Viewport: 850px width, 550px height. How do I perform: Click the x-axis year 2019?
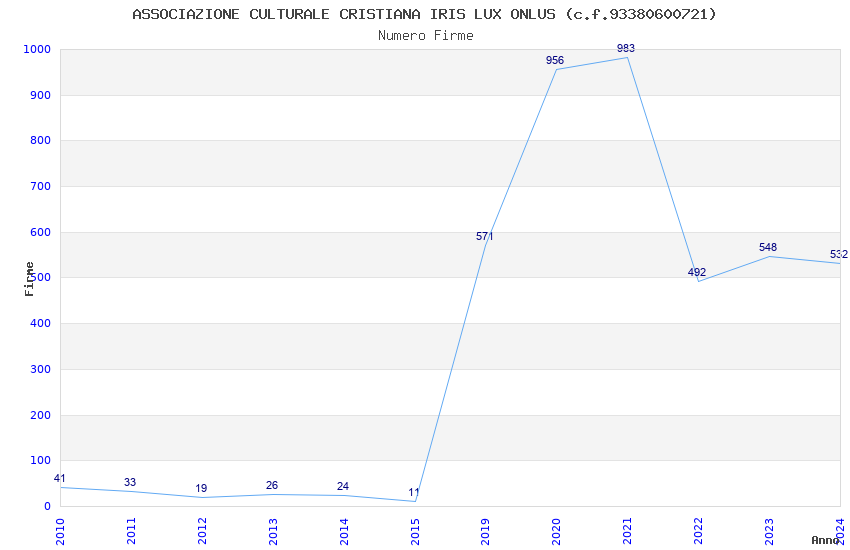(x=486, y=532)
